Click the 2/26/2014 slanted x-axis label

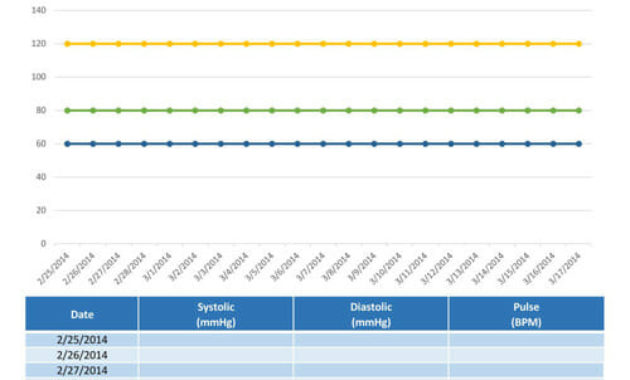pos(79,268)
